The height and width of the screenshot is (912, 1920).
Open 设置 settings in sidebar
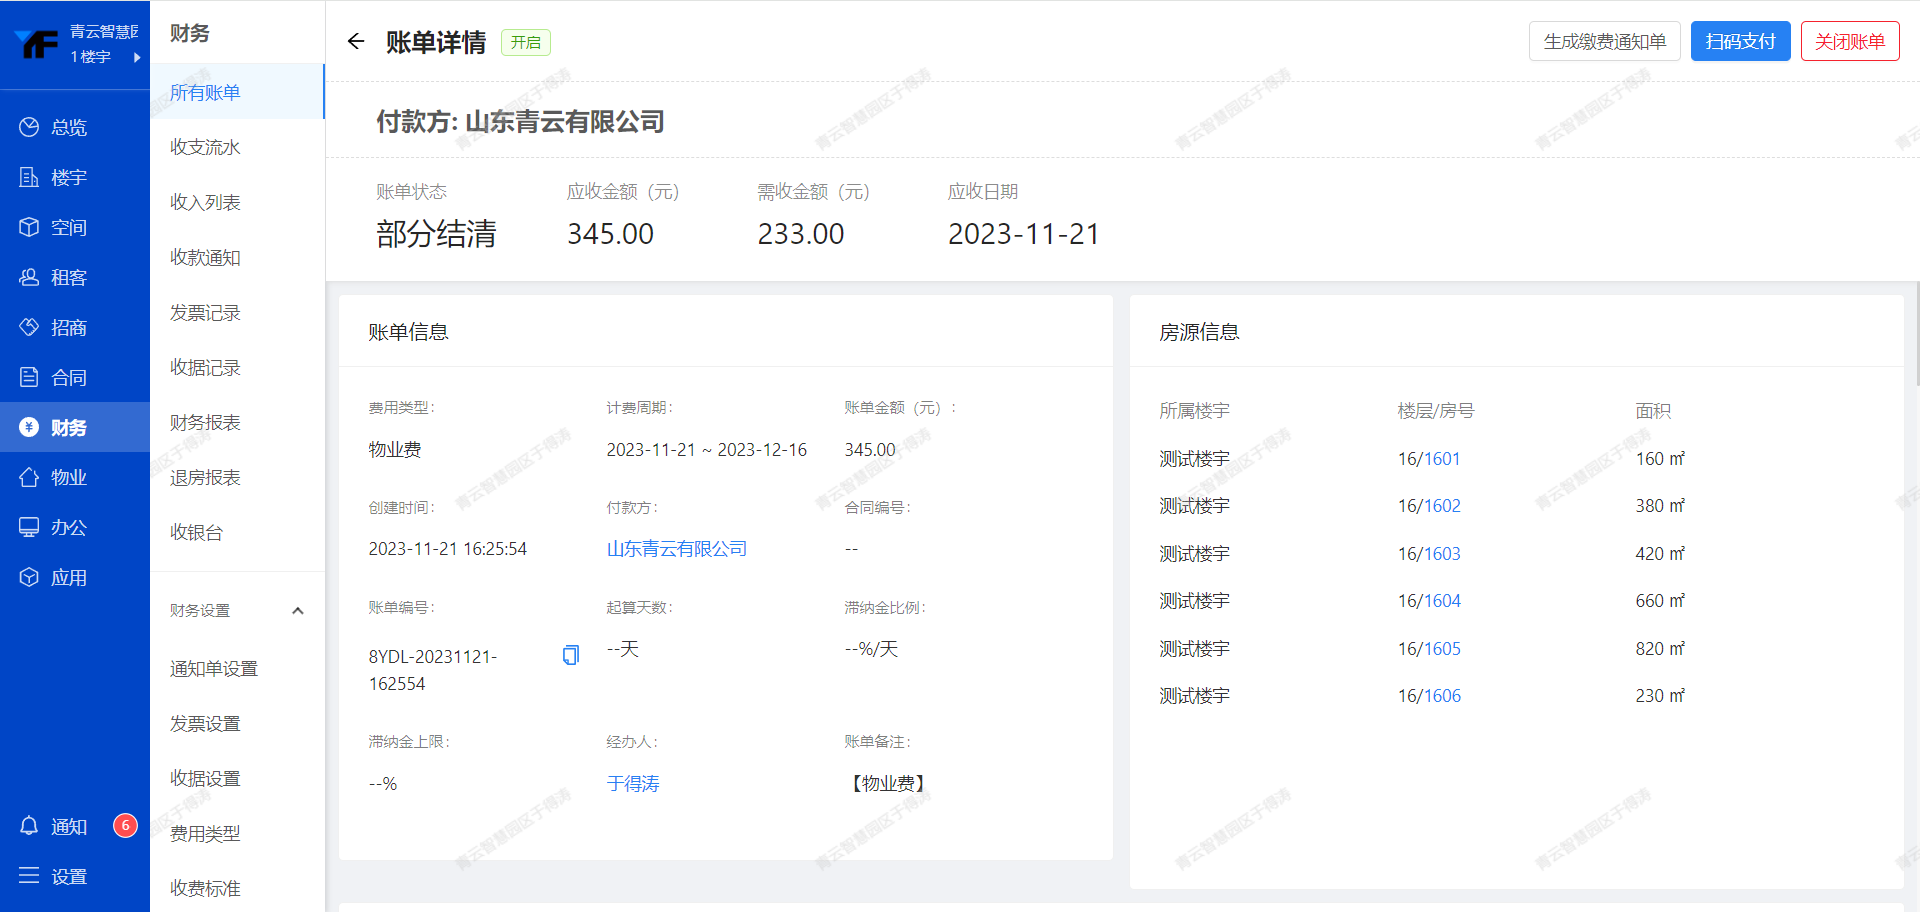coord(68,876)
